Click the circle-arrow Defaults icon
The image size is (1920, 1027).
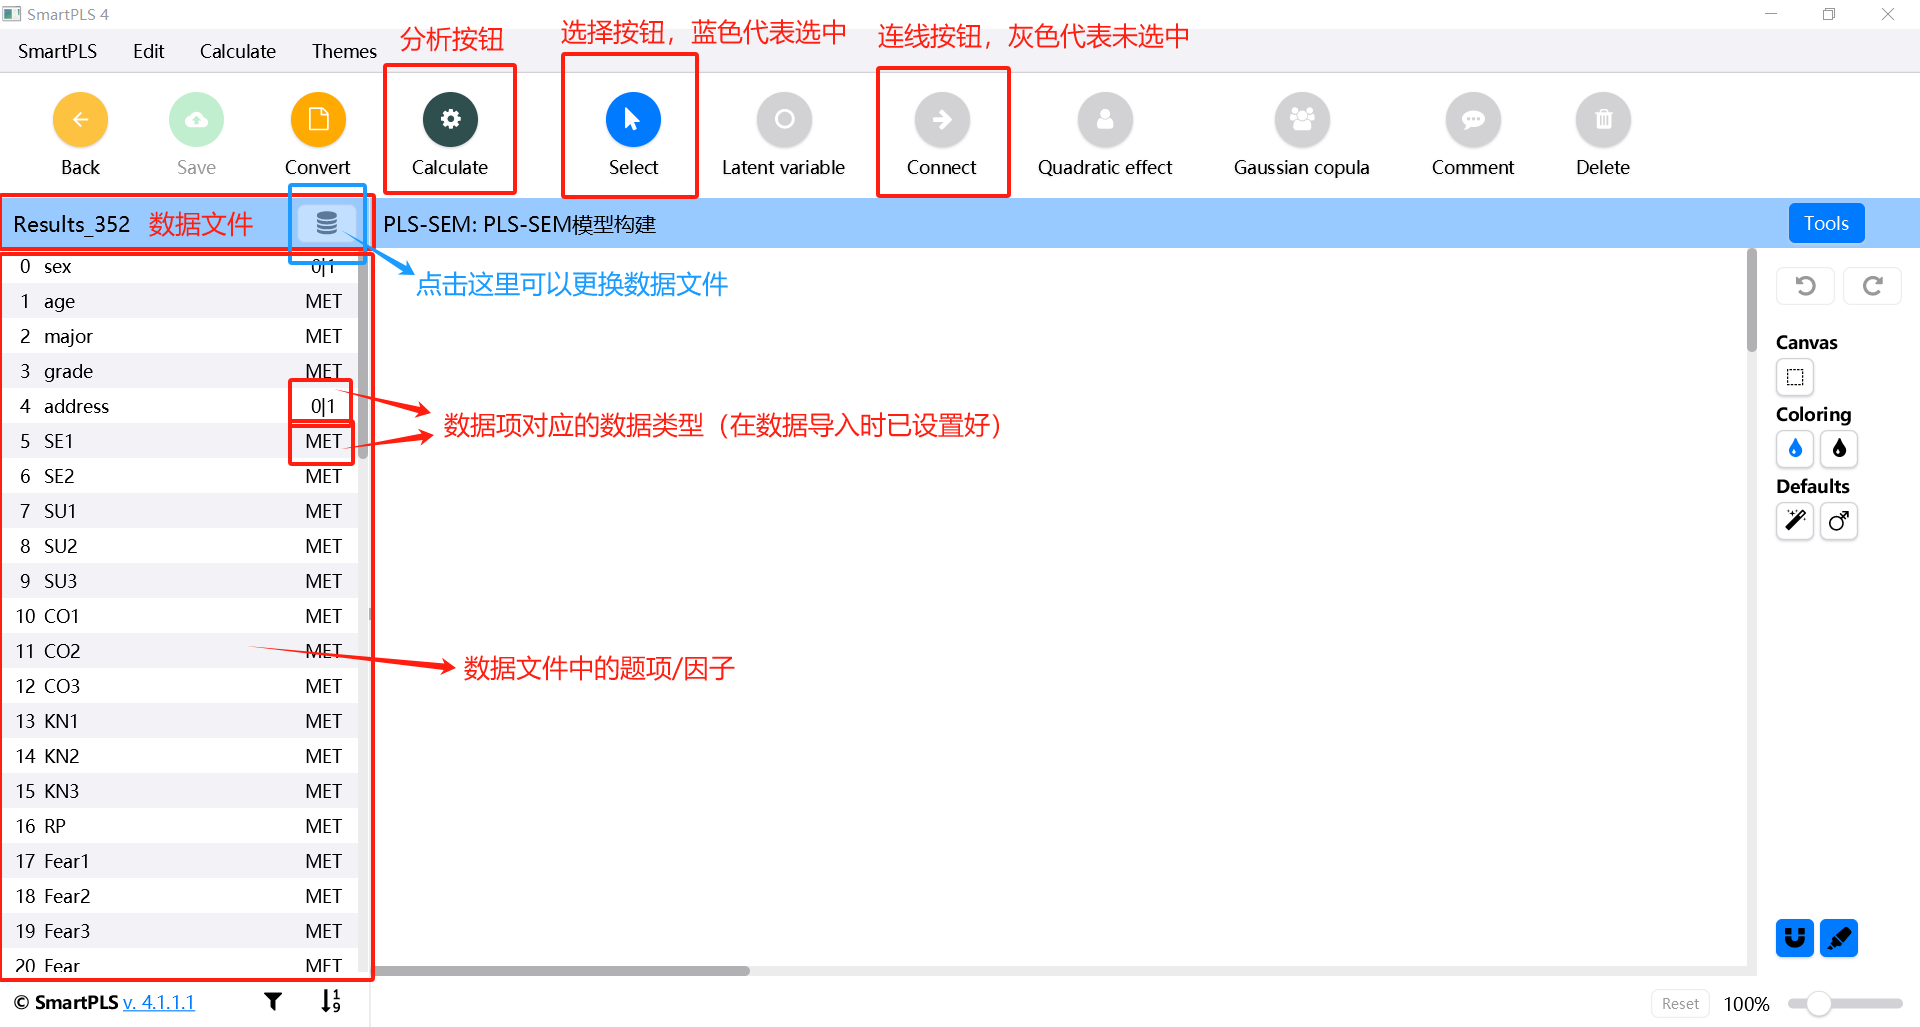pyautogui.click(x=1839, y=521)
